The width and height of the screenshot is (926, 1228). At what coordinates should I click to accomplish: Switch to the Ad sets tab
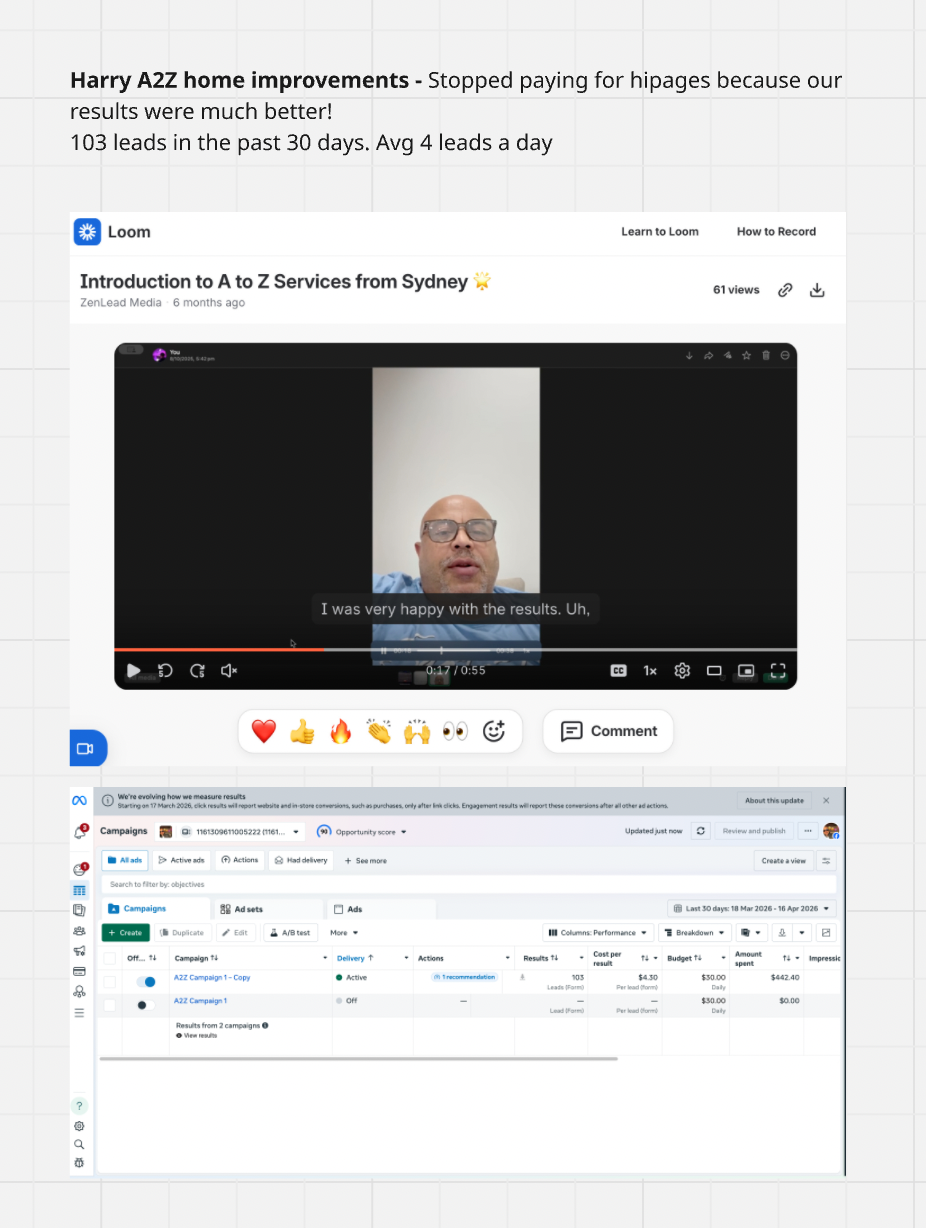tap(268, 909)
